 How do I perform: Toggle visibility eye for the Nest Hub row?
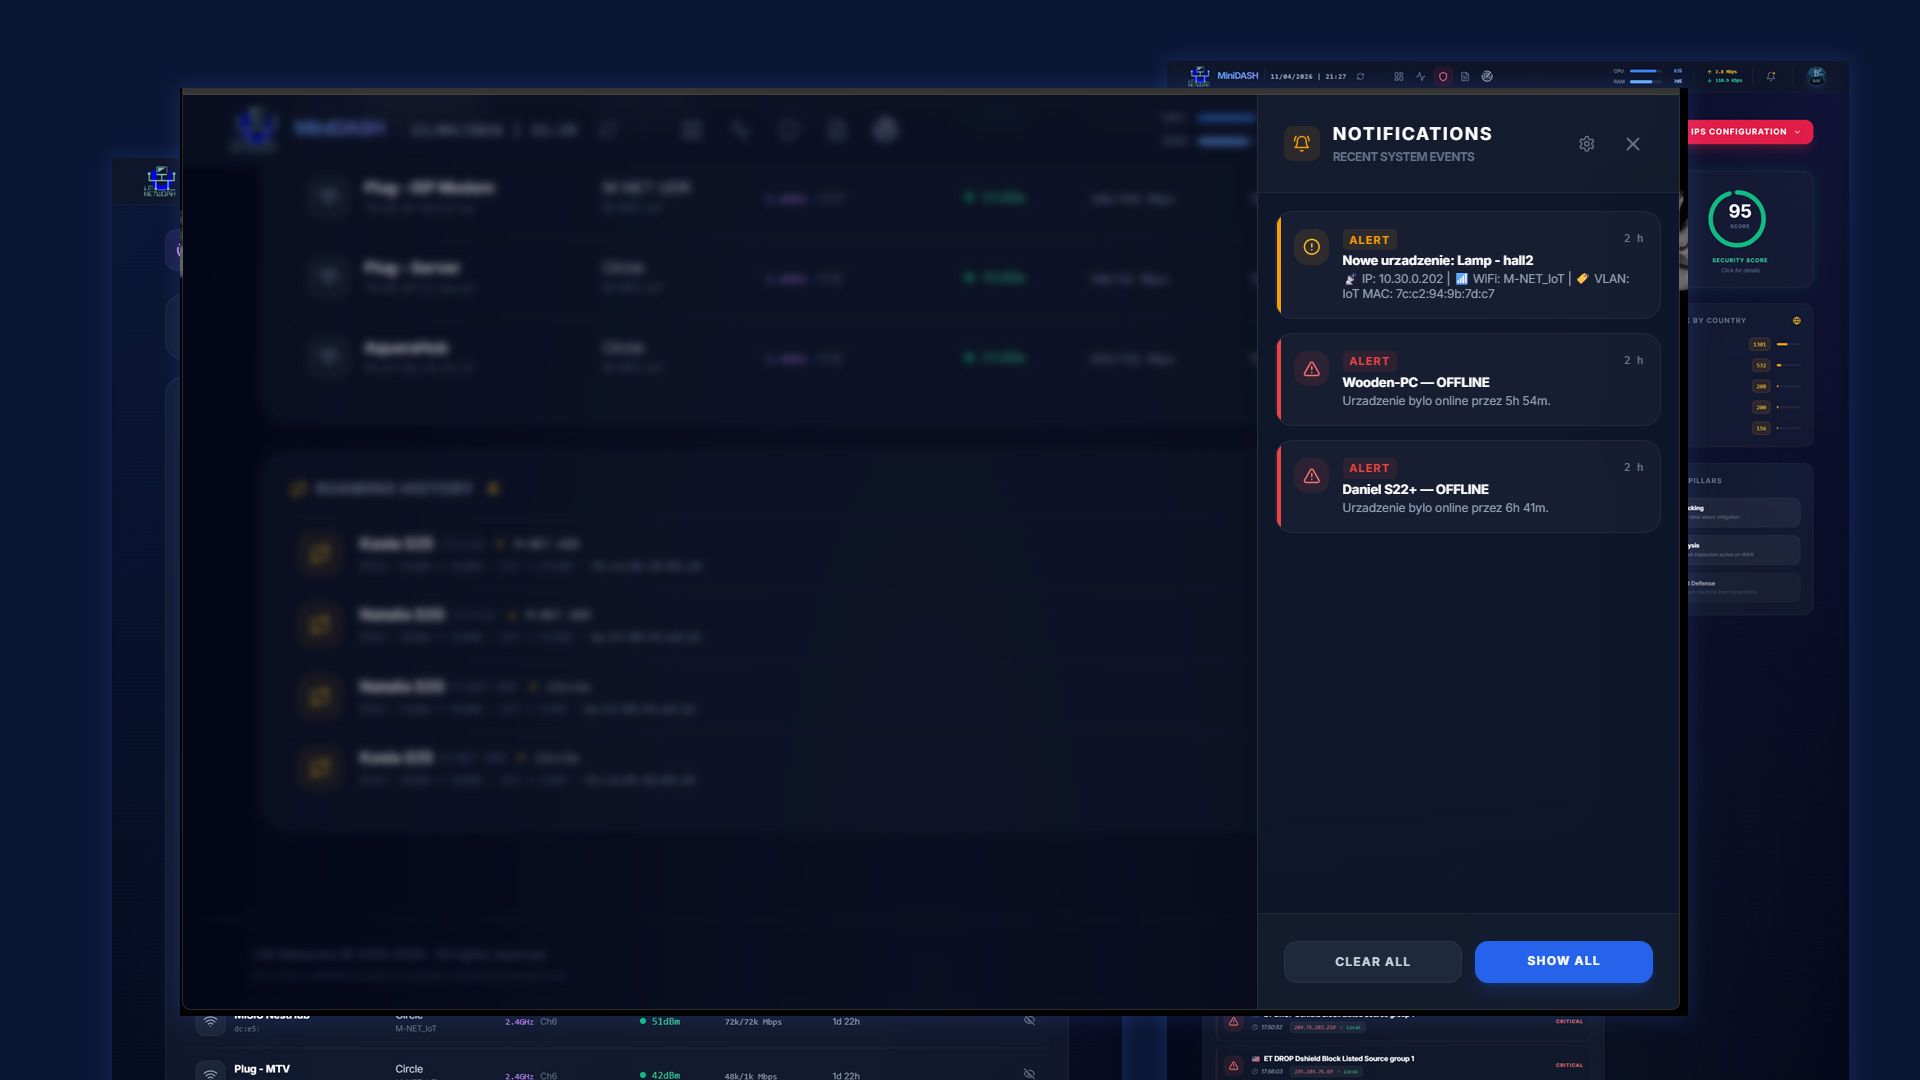1029,1021
